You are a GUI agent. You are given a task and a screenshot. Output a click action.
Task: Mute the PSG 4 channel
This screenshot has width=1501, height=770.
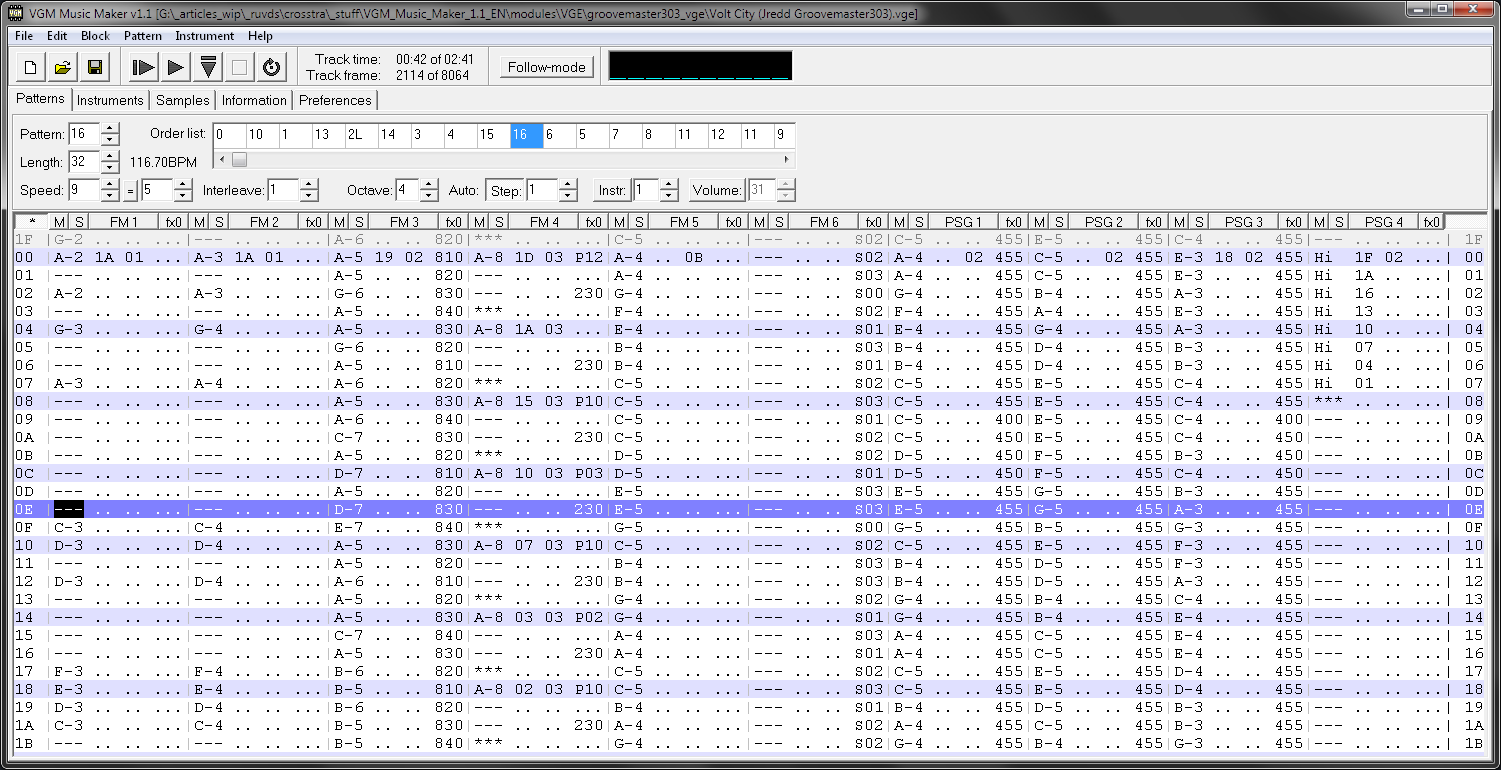click(1319, 221)
